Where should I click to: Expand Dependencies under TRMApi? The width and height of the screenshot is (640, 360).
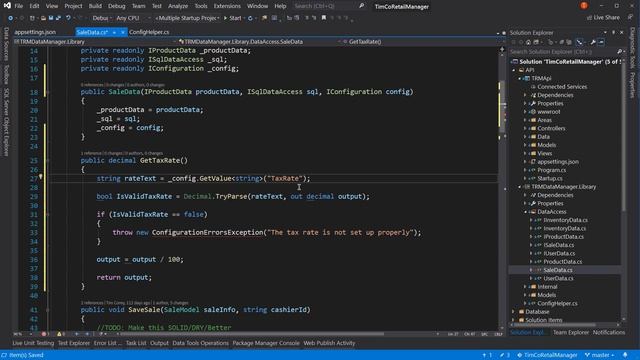point(525,95)
